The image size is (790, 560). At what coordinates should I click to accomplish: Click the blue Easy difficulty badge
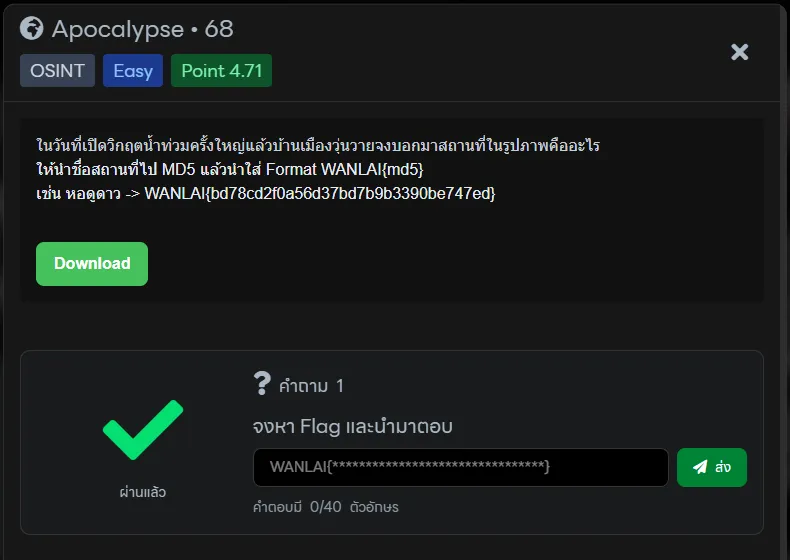(133, 71)
